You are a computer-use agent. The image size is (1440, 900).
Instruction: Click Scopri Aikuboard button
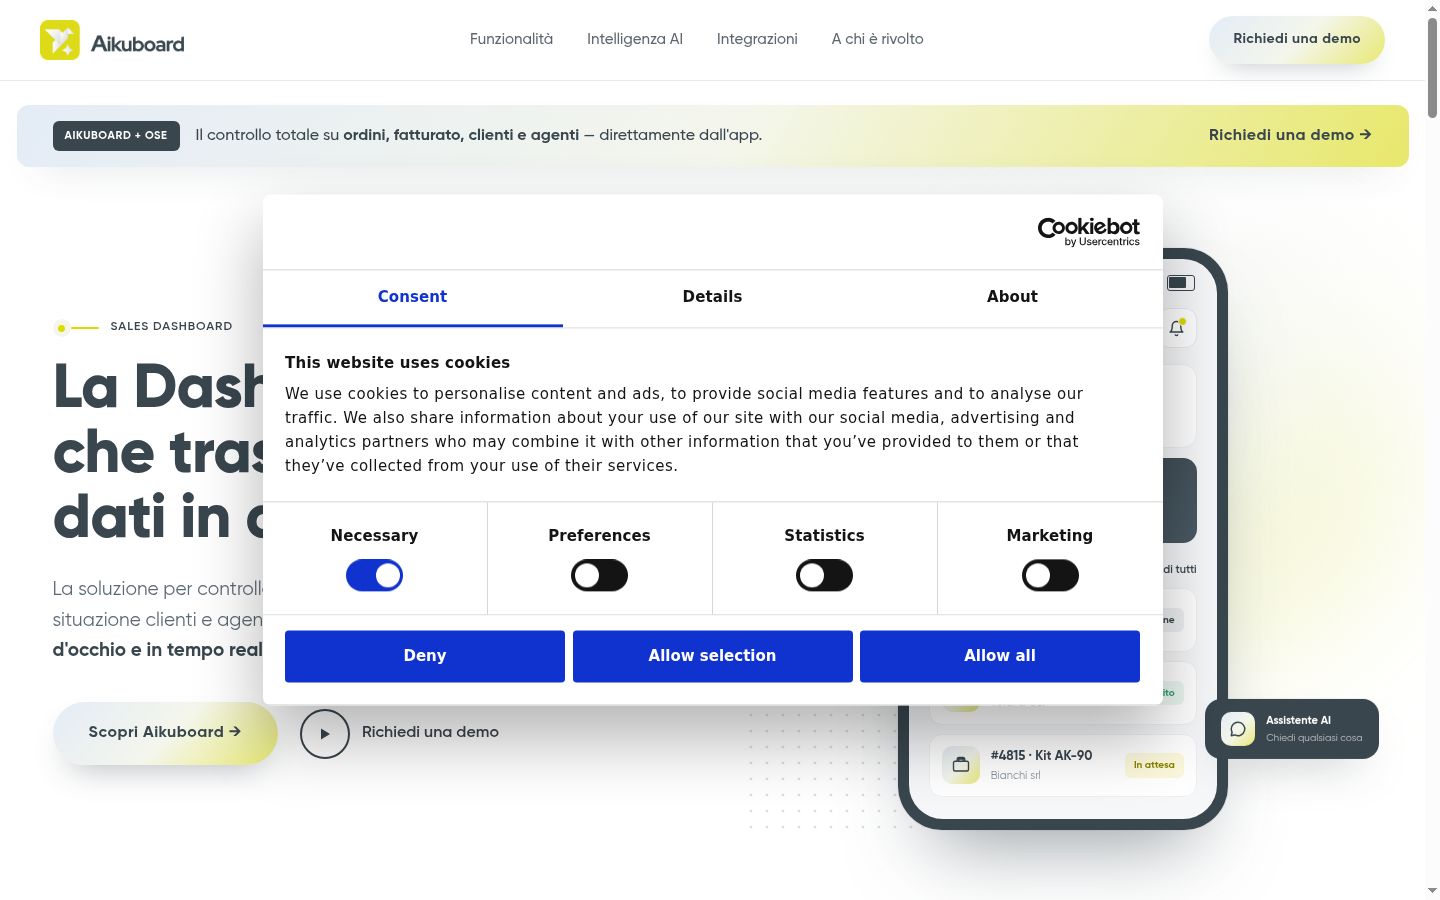[x=165, y=733]
